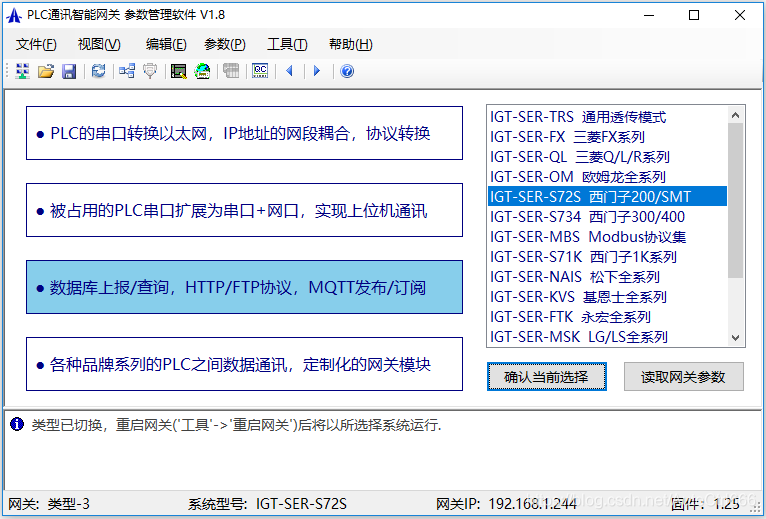Image resolution: width=766 pixels, height=519 pixels.
Task: Open the 编辑(E) menu
Action: click(x=166, y=44)
